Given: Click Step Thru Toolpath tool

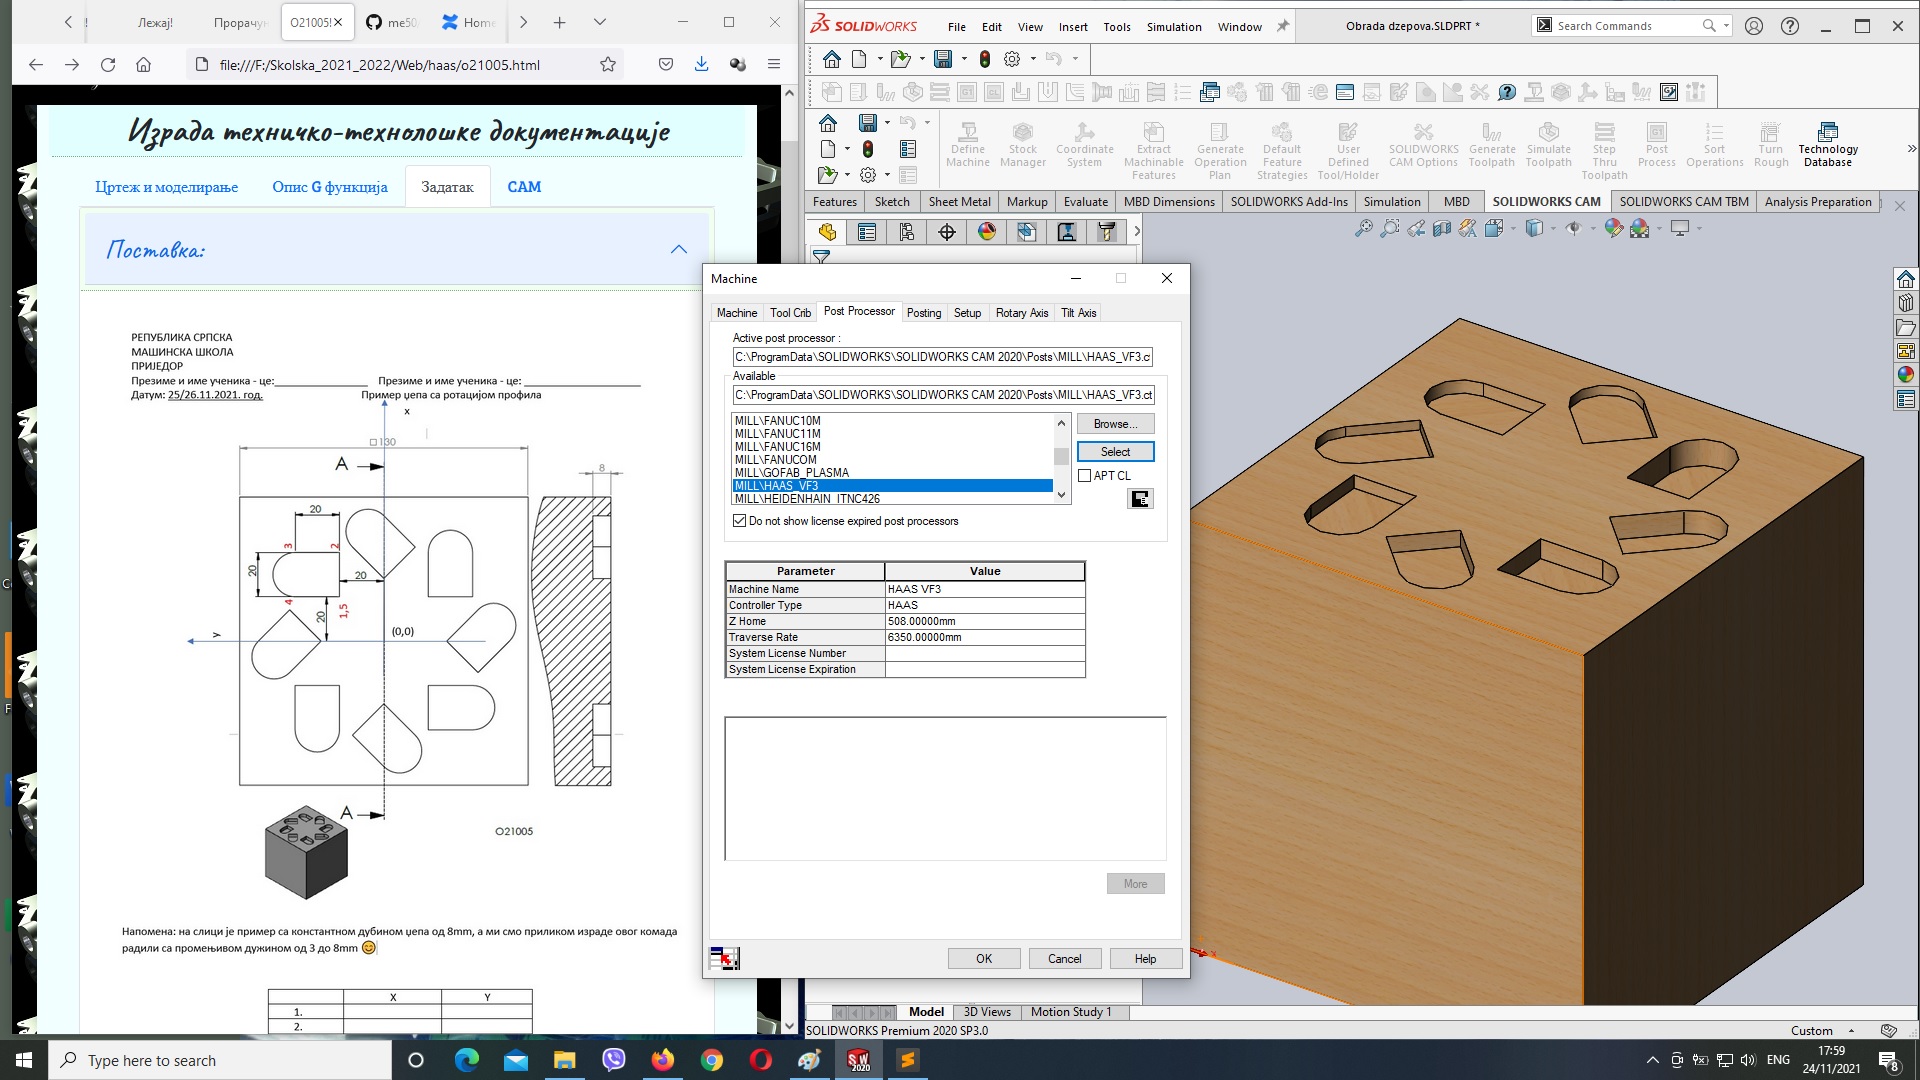Looking at the screenshot, I should (1604, 151).
